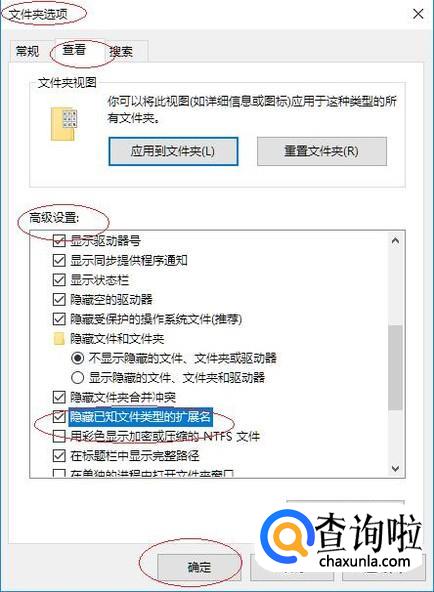Confirm with the 确定 button

[x=199, y=567]
